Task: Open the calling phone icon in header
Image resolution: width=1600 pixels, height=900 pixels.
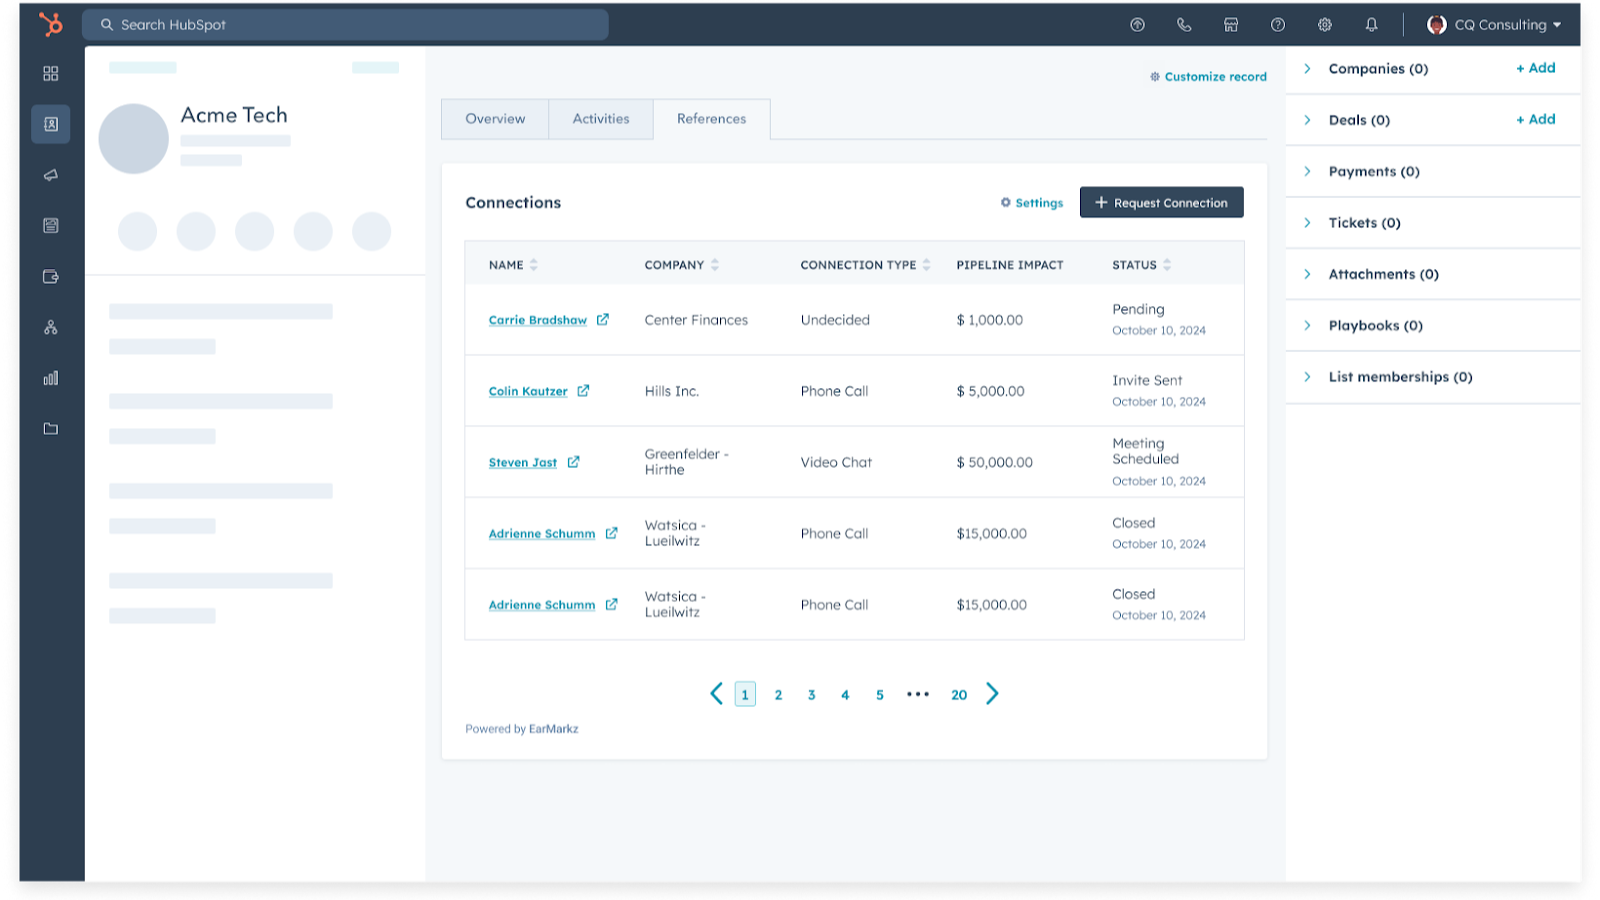Action: 1184,25
